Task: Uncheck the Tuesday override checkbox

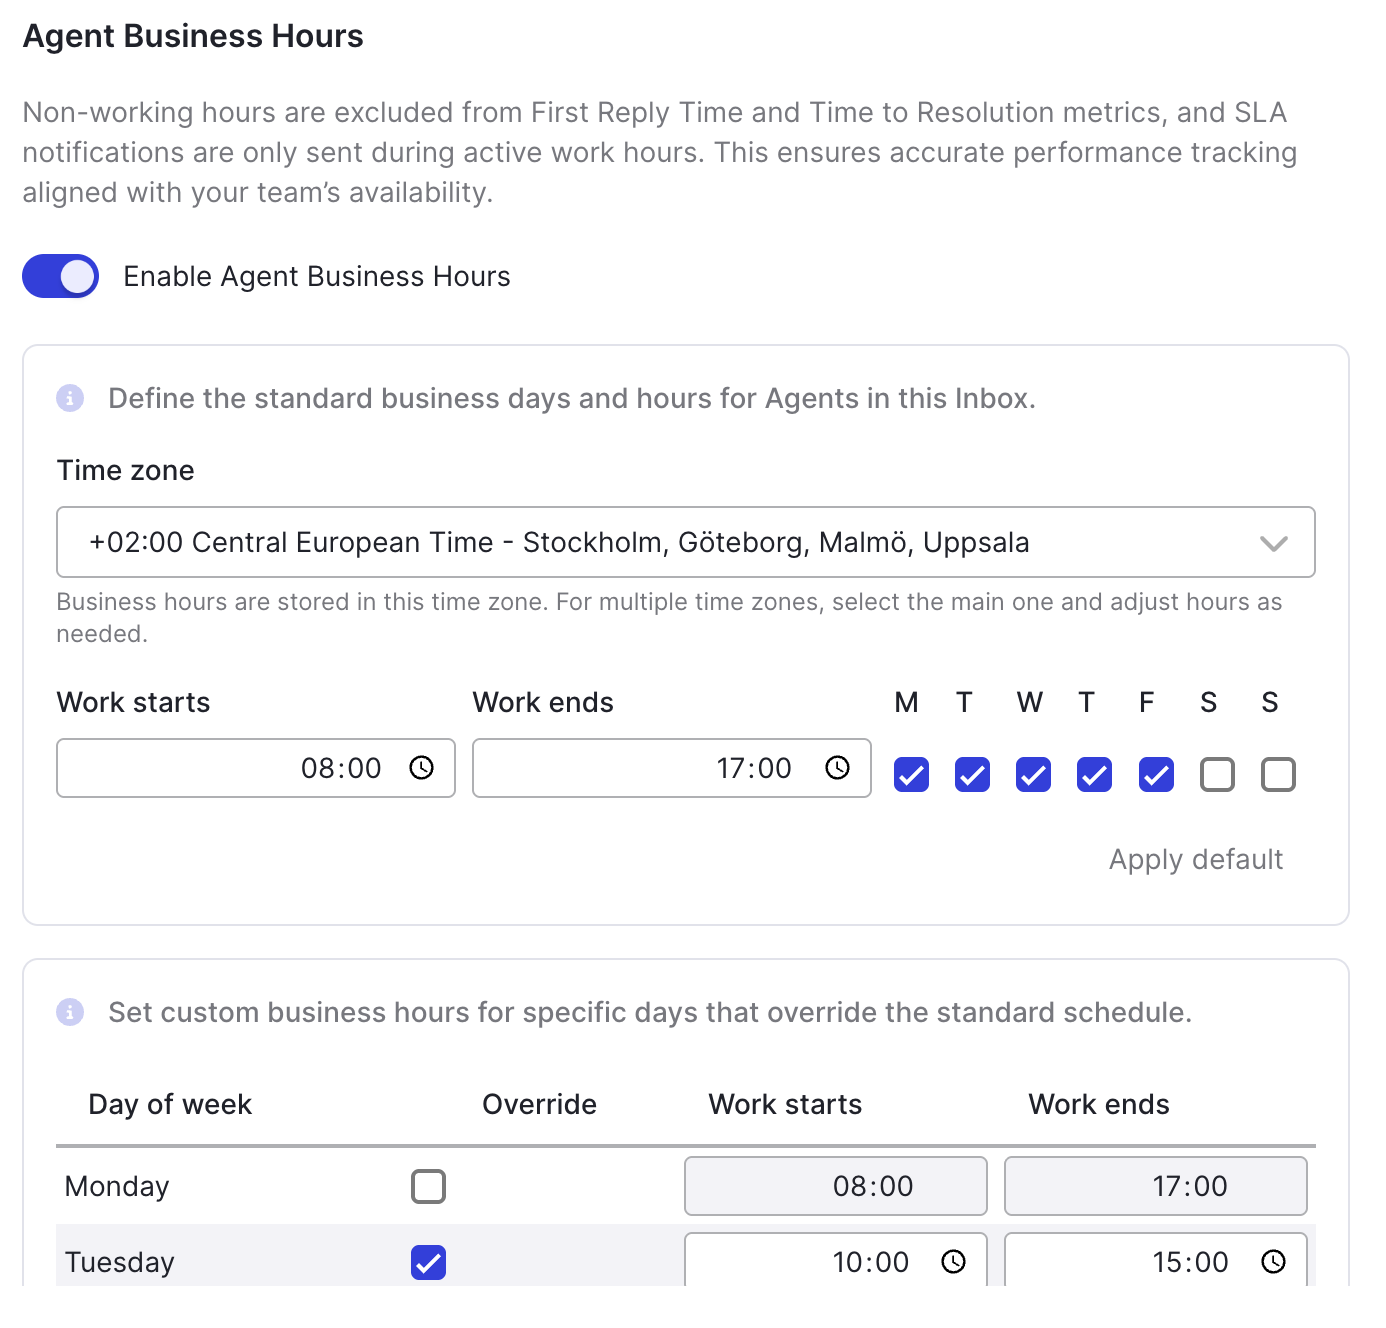Action: point(428,1263)
